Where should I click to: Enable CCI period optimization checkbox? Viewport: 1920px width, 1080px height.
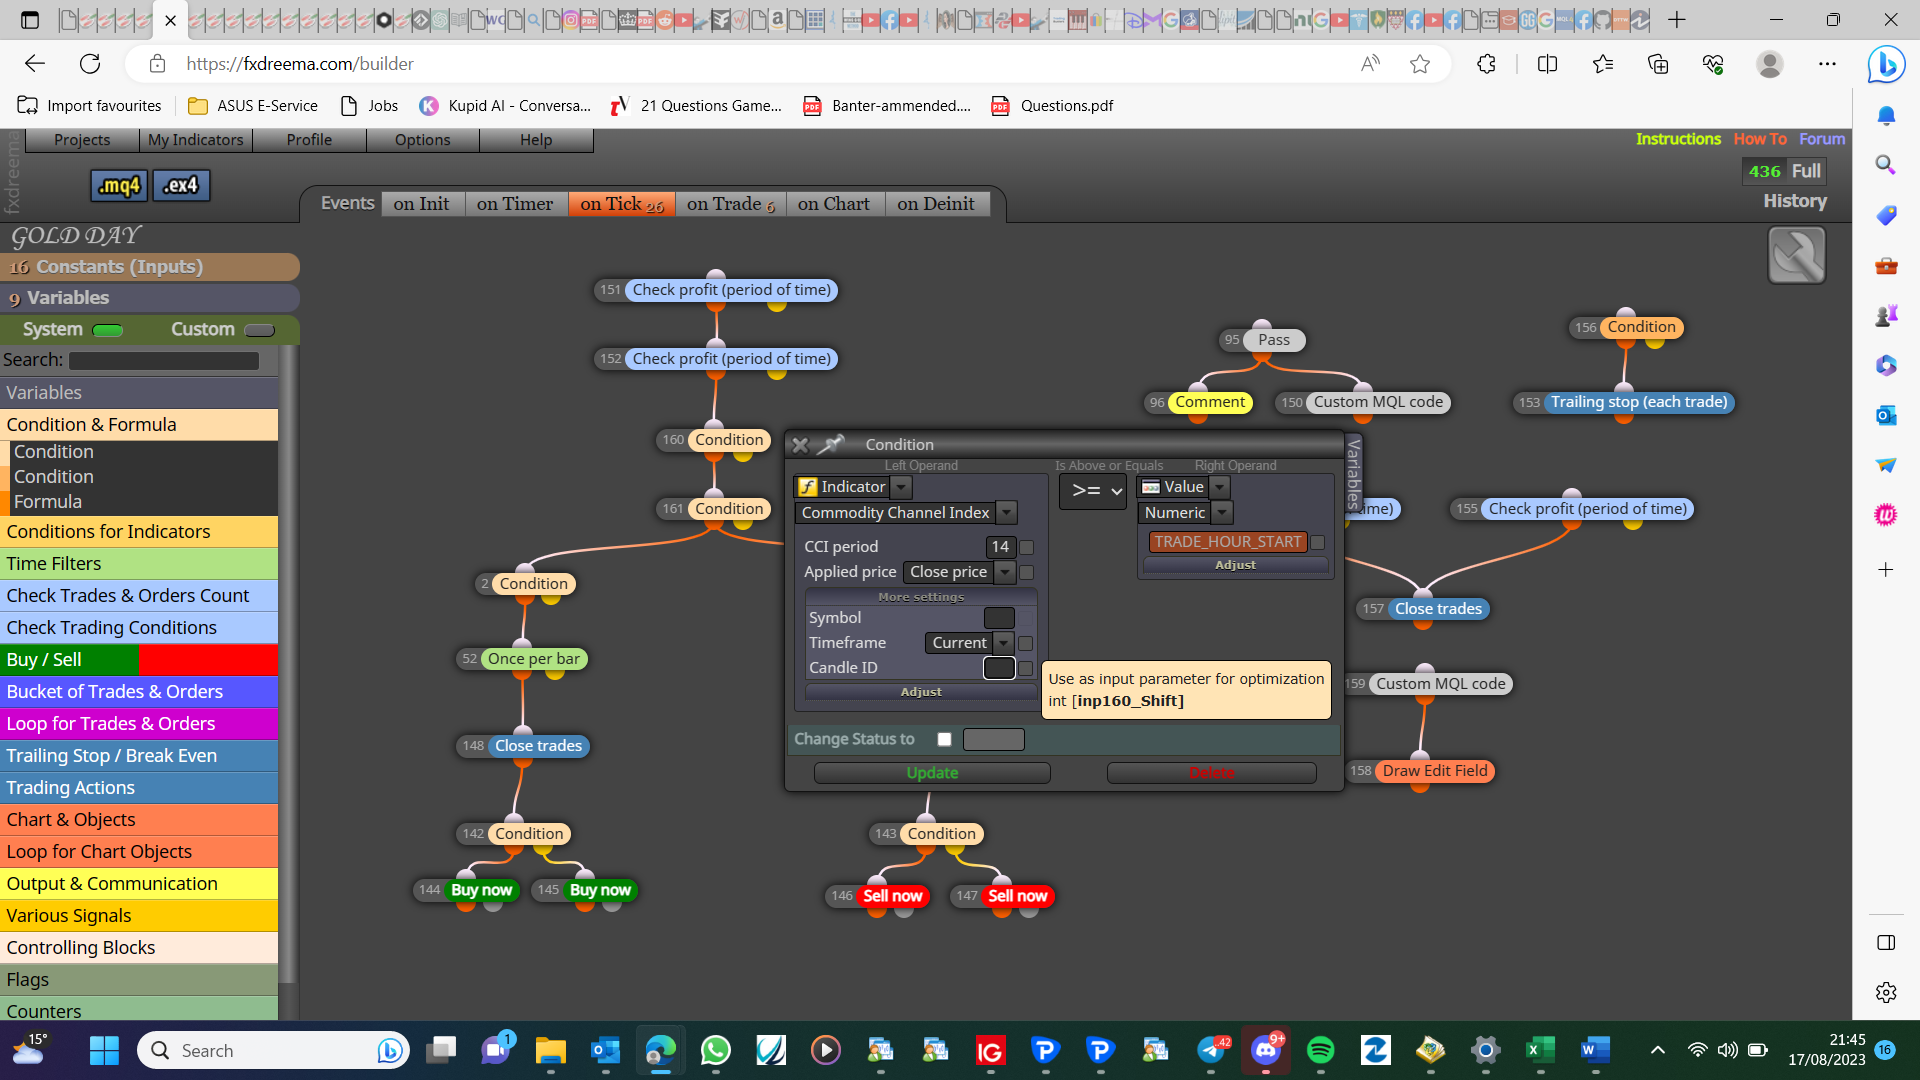(x=1026, y=547)
